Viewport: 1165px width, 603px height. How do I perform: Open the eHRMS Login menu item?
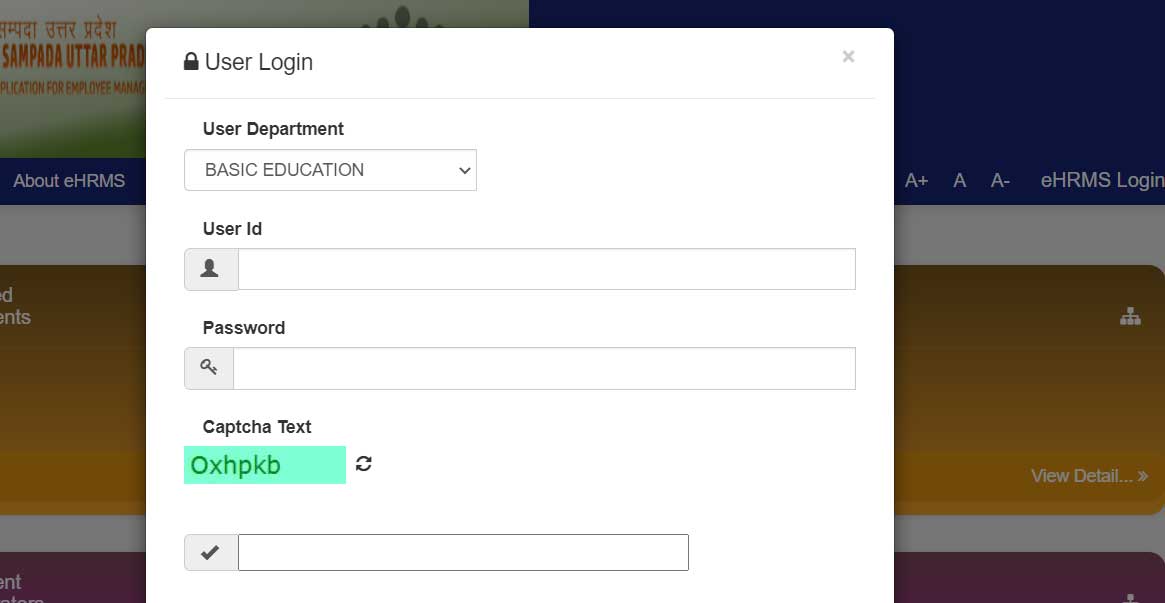click(x=1101, y=181)
